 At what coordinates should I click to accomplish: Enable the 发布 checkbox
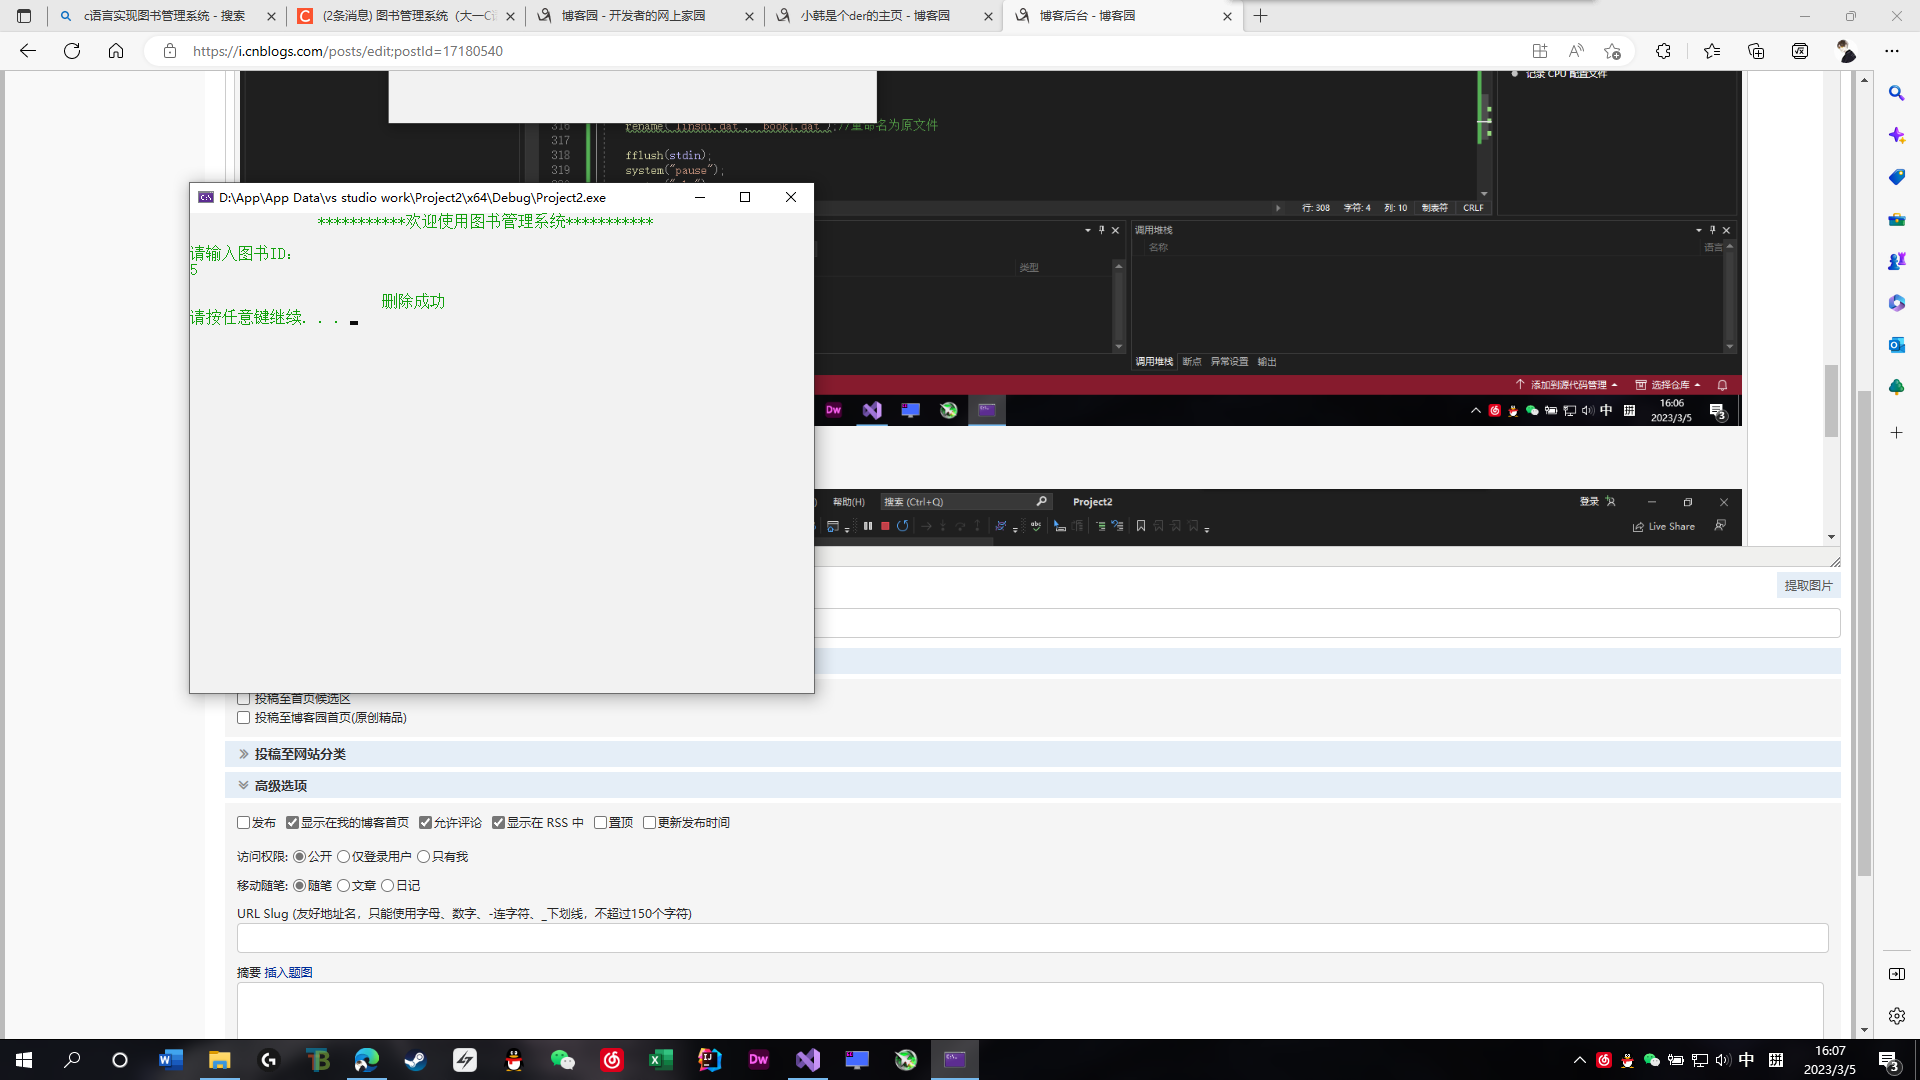pyautogui.click(x=243, y=823)
